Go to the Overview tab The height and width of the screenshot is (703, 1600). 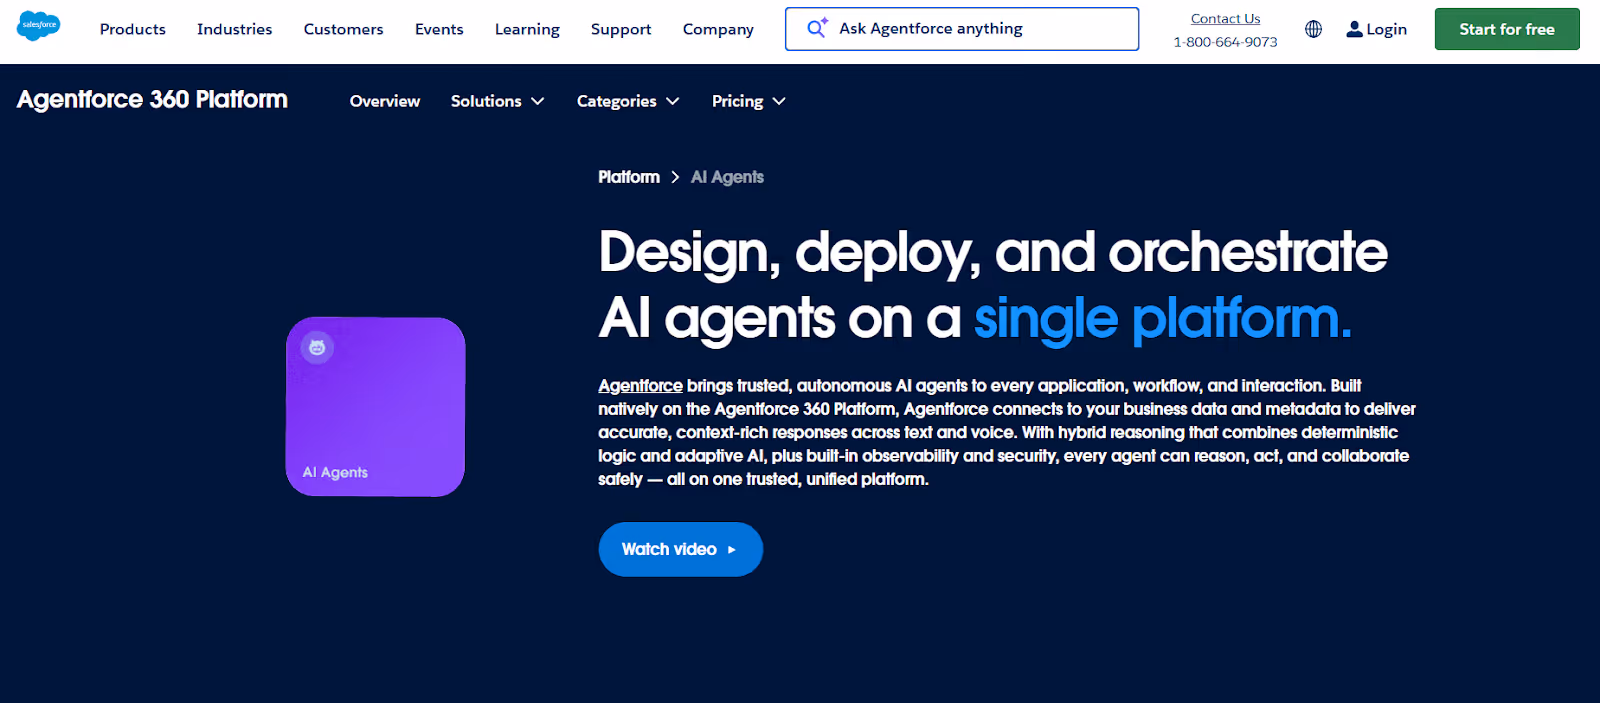click(385, 101)
